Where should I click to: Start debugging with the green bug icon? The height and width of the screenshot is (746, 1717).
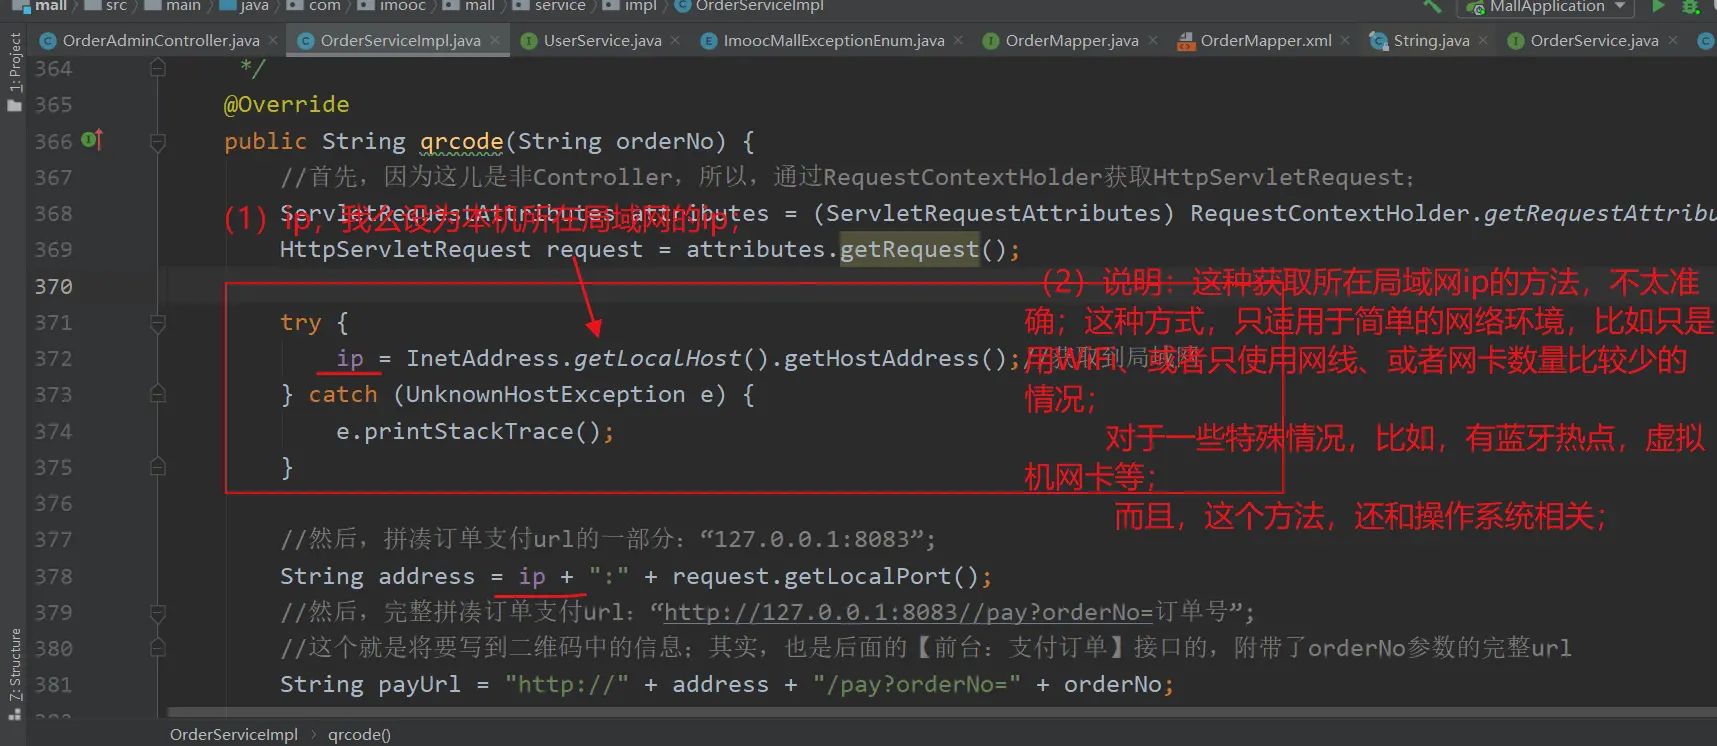pyautogui.click(x=1691, y=6)
